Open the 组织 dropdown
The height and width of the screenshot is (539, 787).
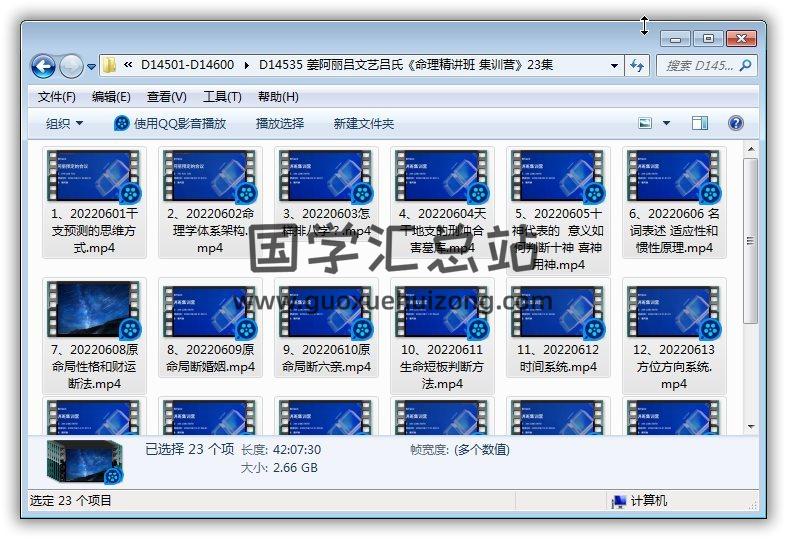[64, 123]
